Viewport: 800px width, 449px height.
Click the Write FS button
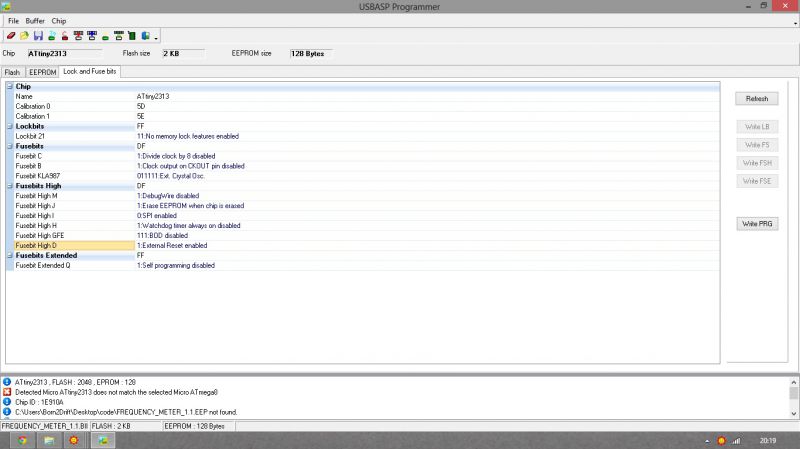[x=757, y=145]
